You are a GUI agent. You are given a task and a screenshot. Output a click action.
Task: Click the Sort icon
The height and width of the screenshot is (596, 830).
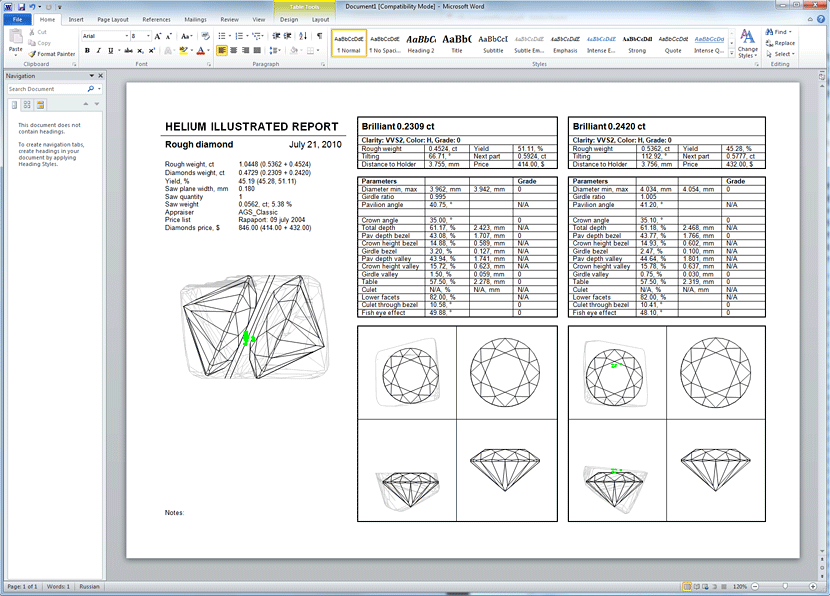coord(305,35)
